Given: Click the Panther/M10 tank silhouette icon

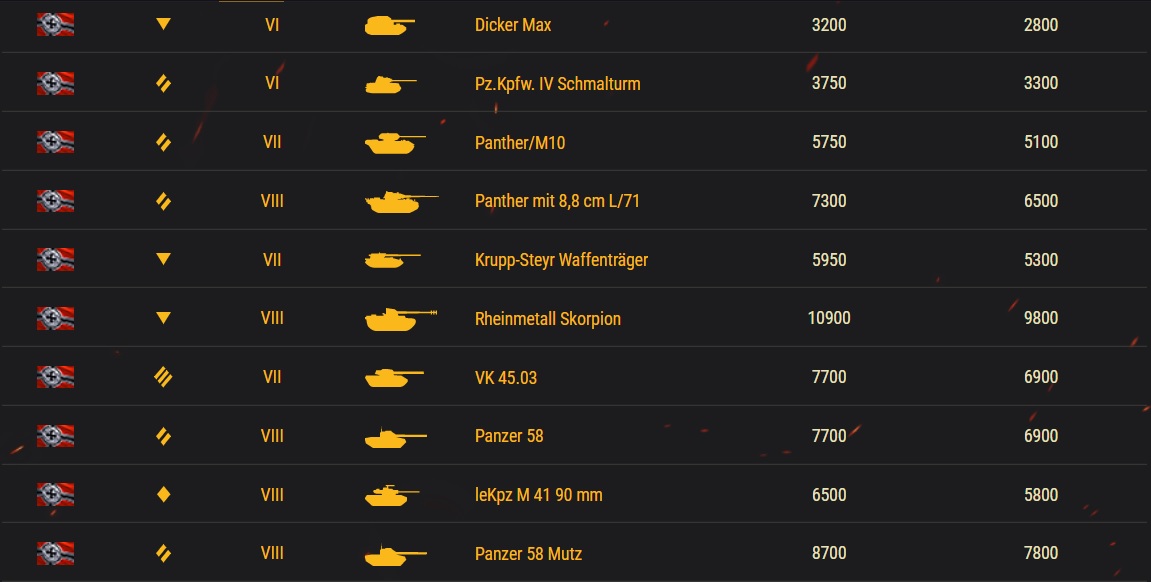Looking at the screenshot, I should pos(395,142).
